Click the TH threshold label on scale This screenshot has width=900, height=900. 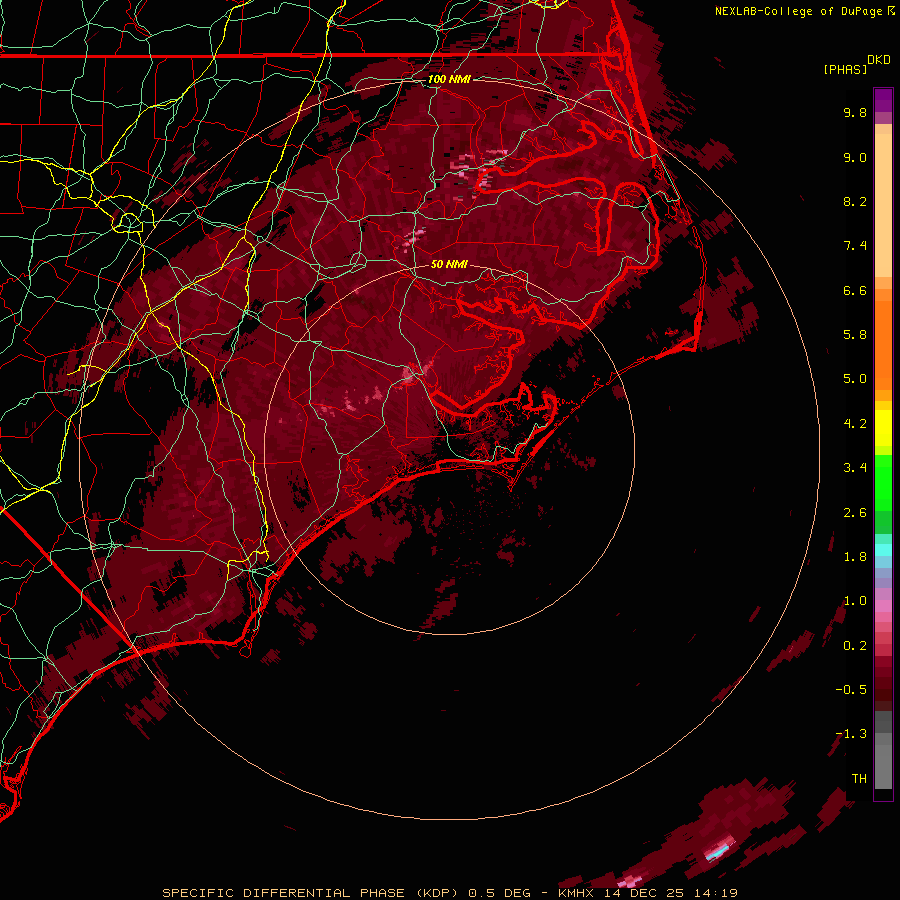tap(859, 779)
